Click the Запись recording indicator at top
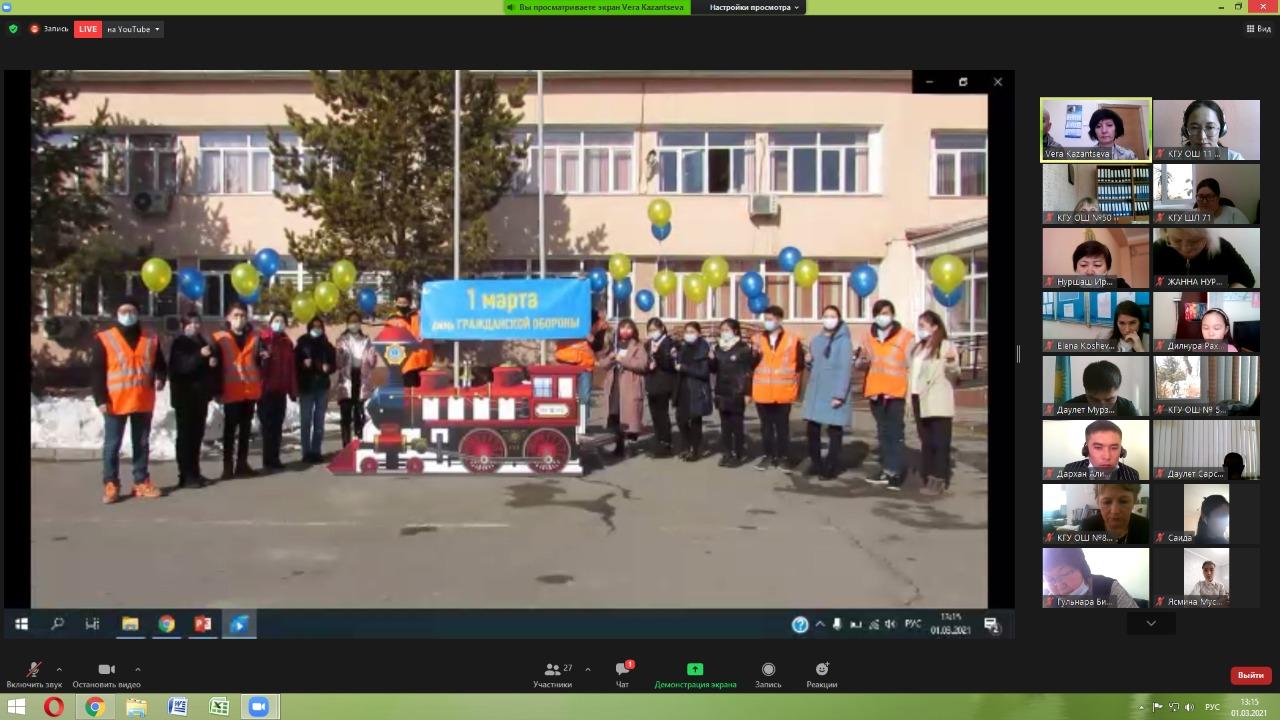 [x=50, y=29]
